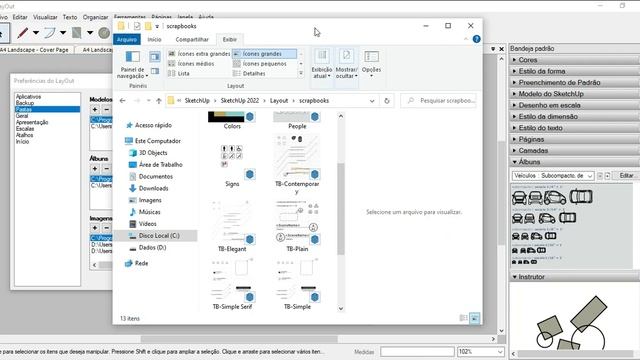Switch to details view in status bar

(x=464, y=318)
